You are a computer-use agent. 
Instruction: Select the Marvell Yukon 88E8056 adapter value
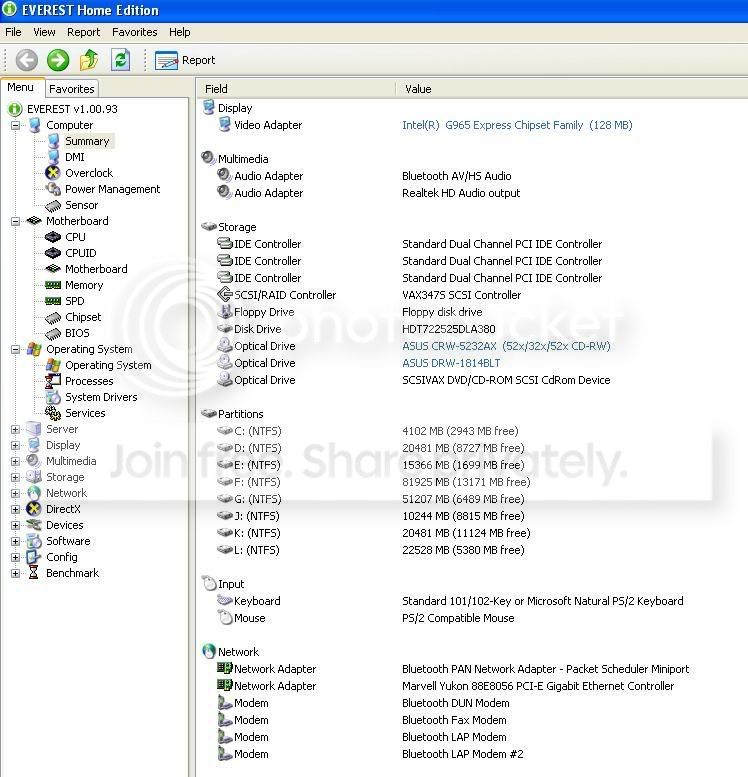(538, 686)
